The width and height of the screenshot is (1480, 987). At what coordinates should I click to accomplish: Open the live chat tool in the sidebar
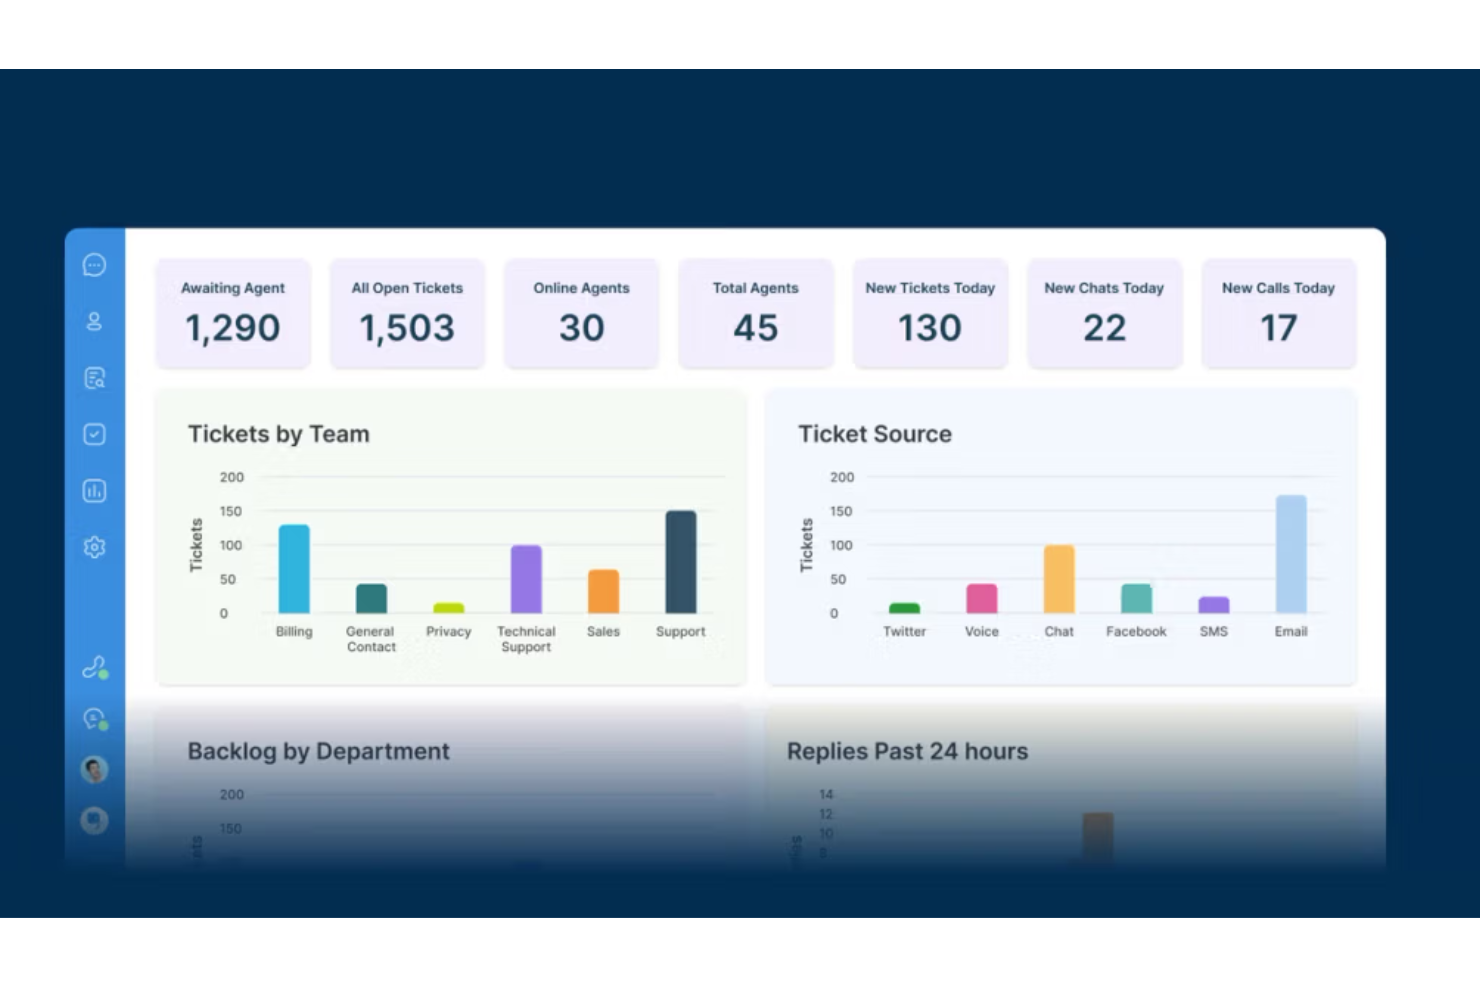pos(93,718)
